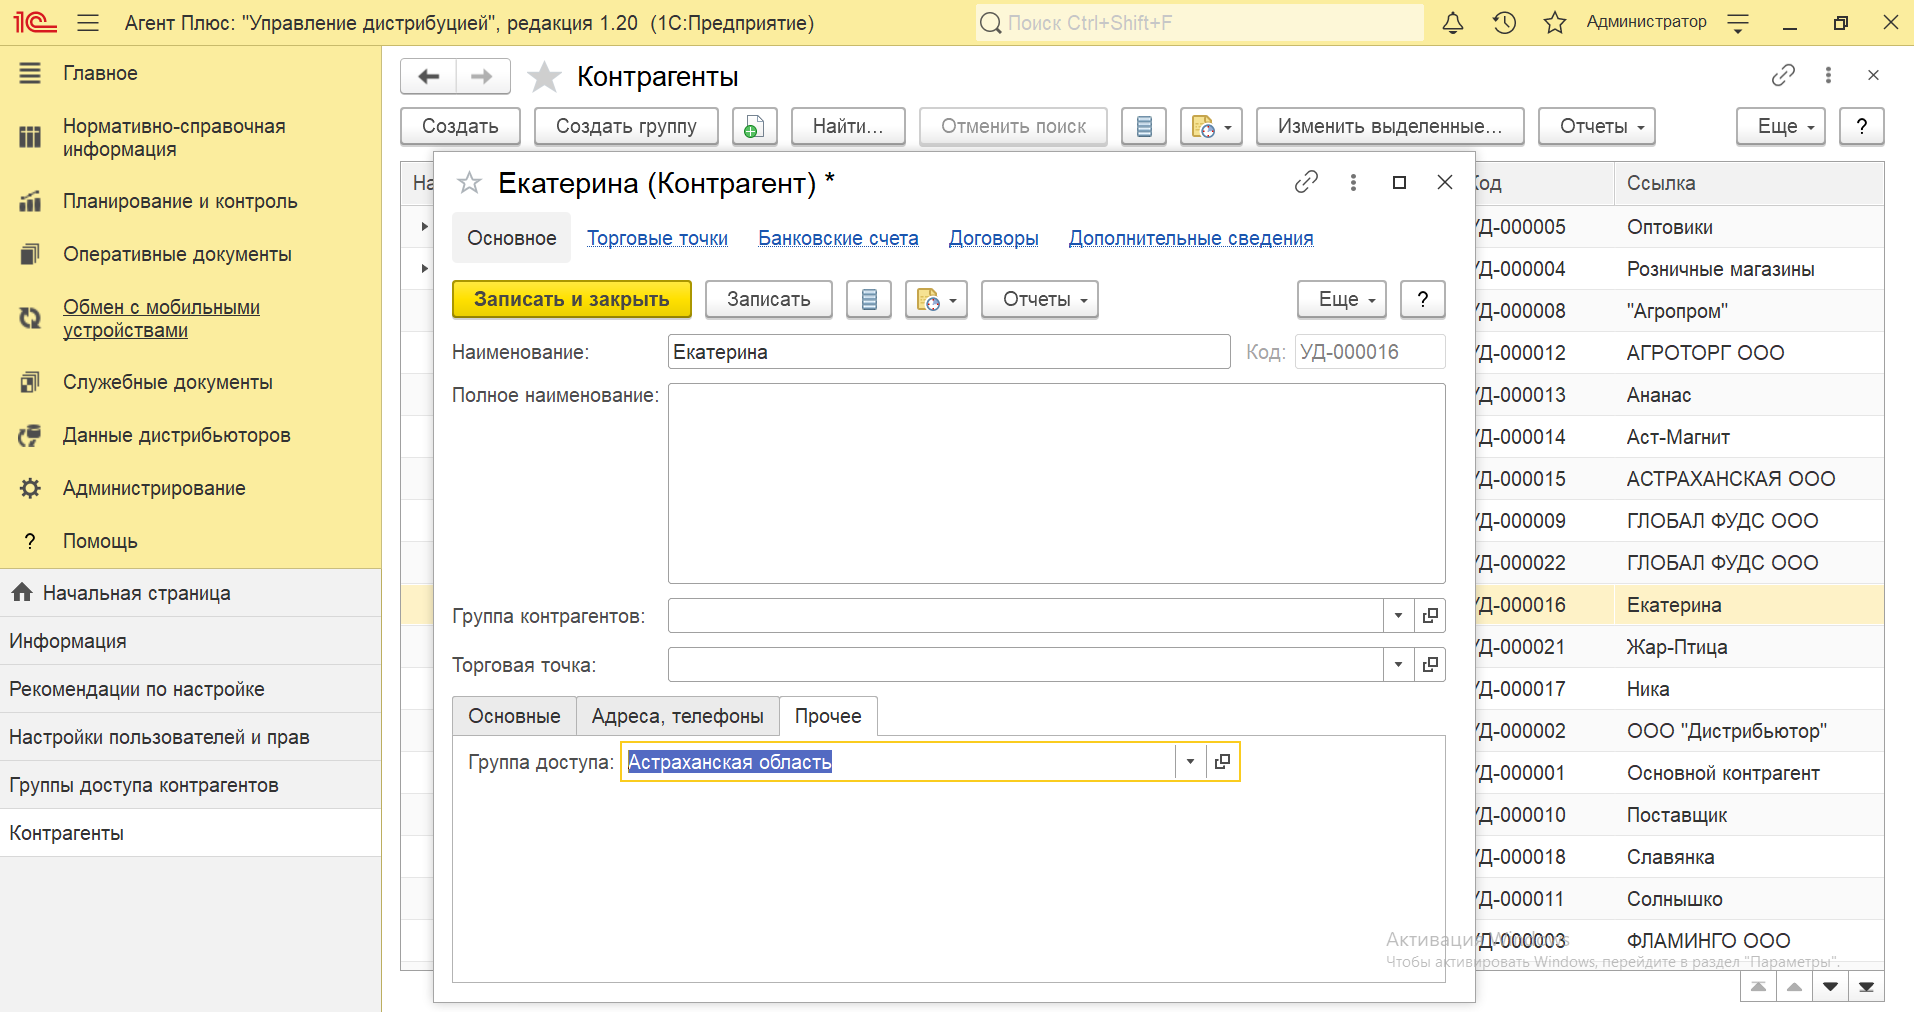
Task: Click the navigate back arrow
Action: tap(428, 77)
